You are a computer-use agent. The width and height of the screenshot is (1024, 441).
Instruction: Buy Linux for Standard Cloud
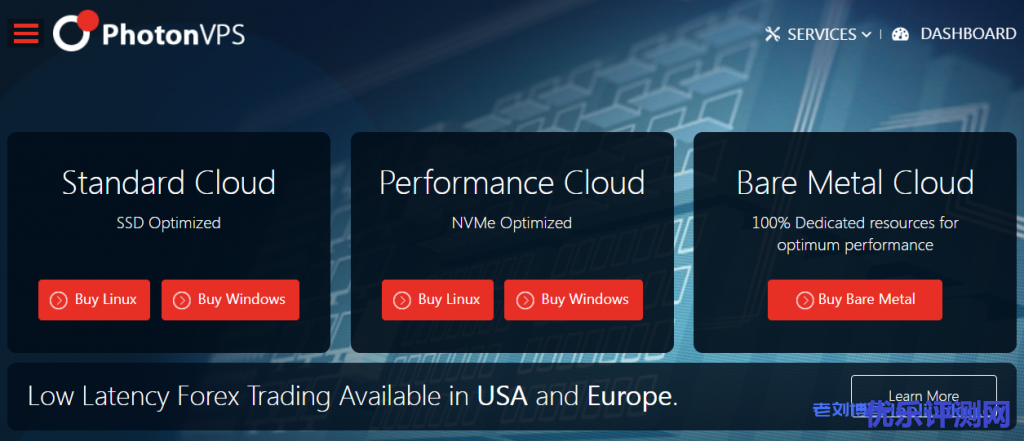(94, 300)
